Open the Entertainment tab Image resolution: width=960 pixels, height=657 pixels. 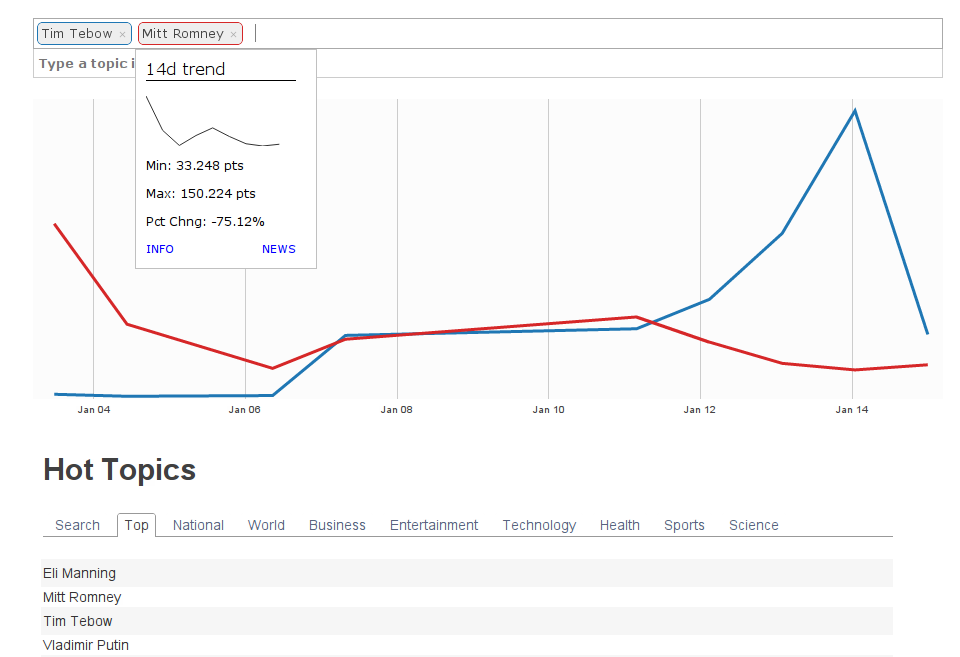(434, 525)
